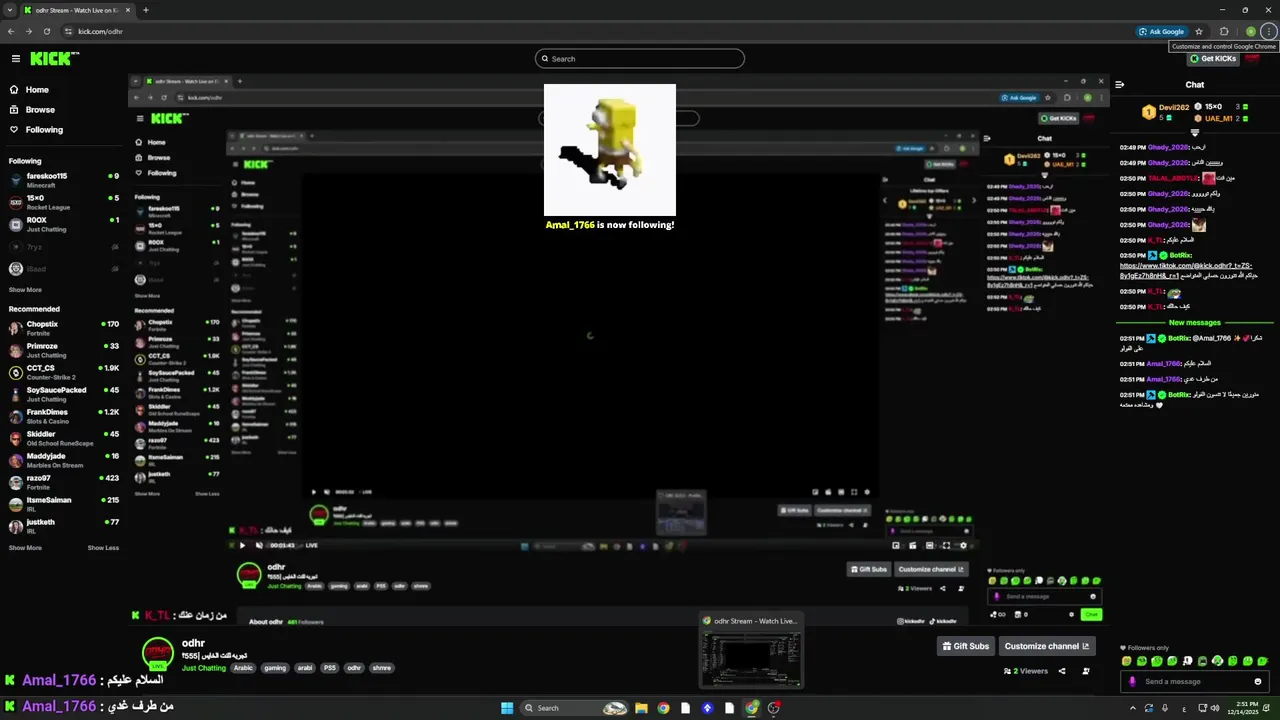Click the odhr channel avatar with LIVE badge
This screenshot has width=1280, height=720.
tap(157, 654)
